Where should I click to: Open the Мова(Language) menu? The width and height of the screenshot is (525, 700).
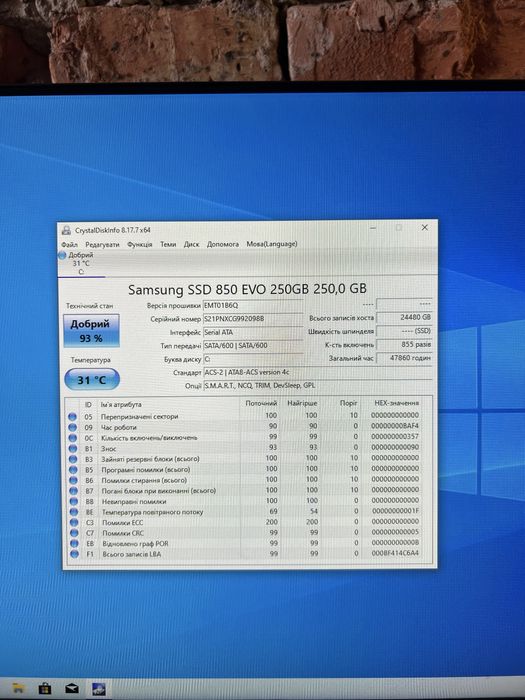(272, 244)
